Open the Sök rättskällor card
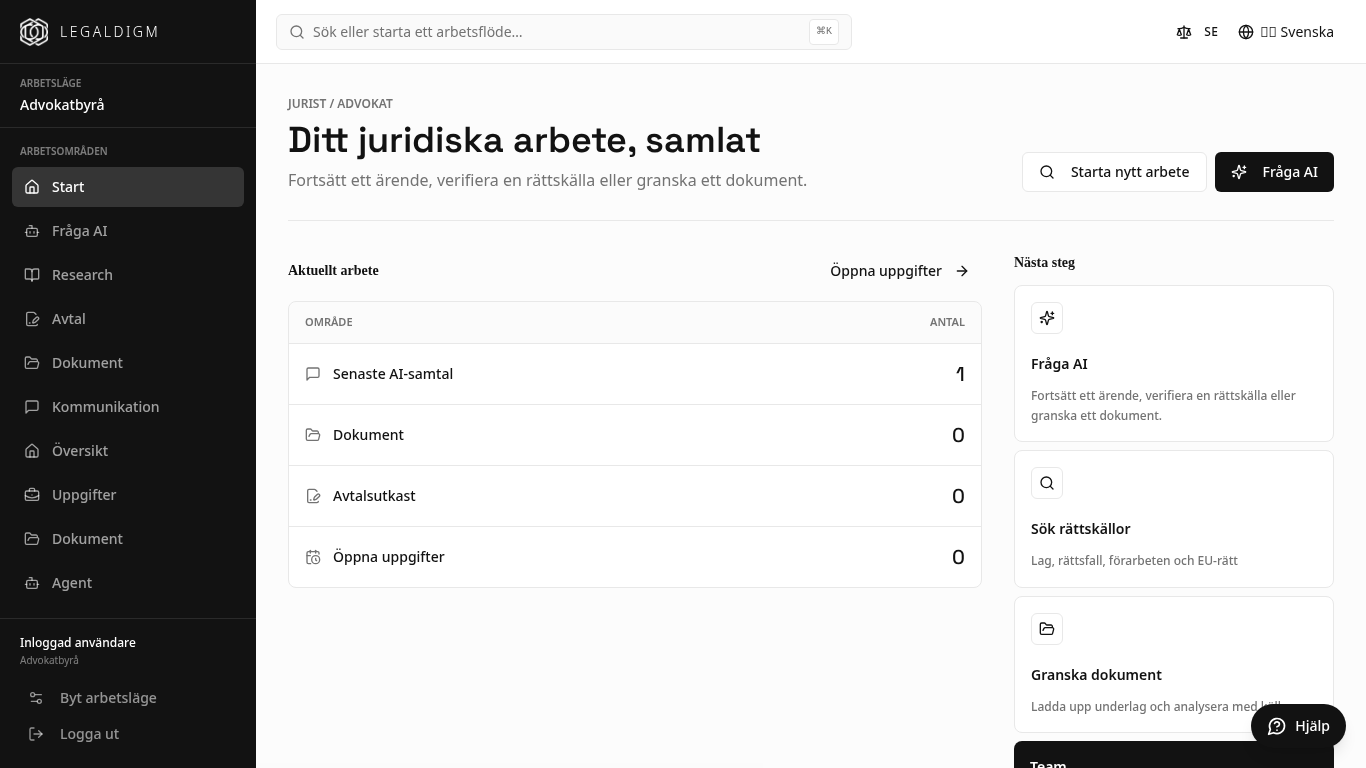Viewport: 1366px width, 768px height. [x=1174, y=519]
